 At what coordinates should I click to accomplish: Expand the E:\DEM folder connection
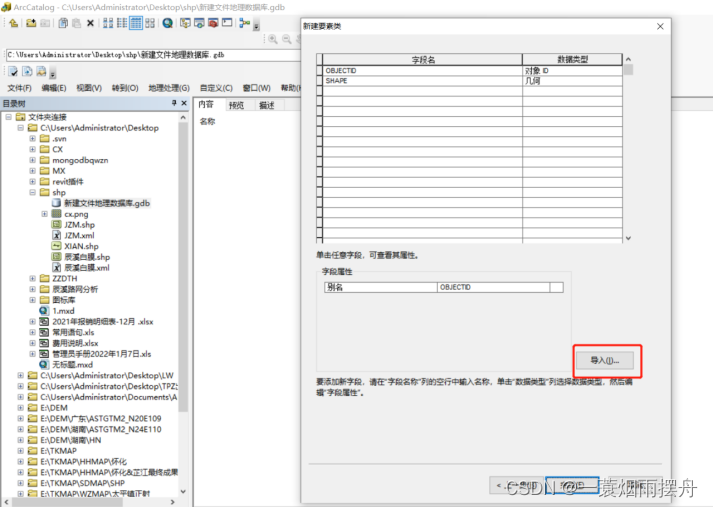point(20,407)
